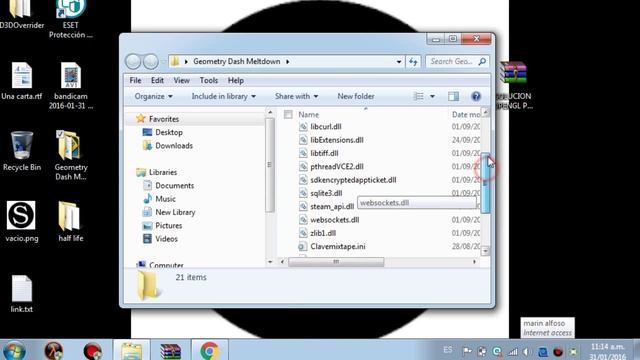This screenshot has height=360, width=640.
Task: Select New Library in navigation pane
Action: [175, 212]
